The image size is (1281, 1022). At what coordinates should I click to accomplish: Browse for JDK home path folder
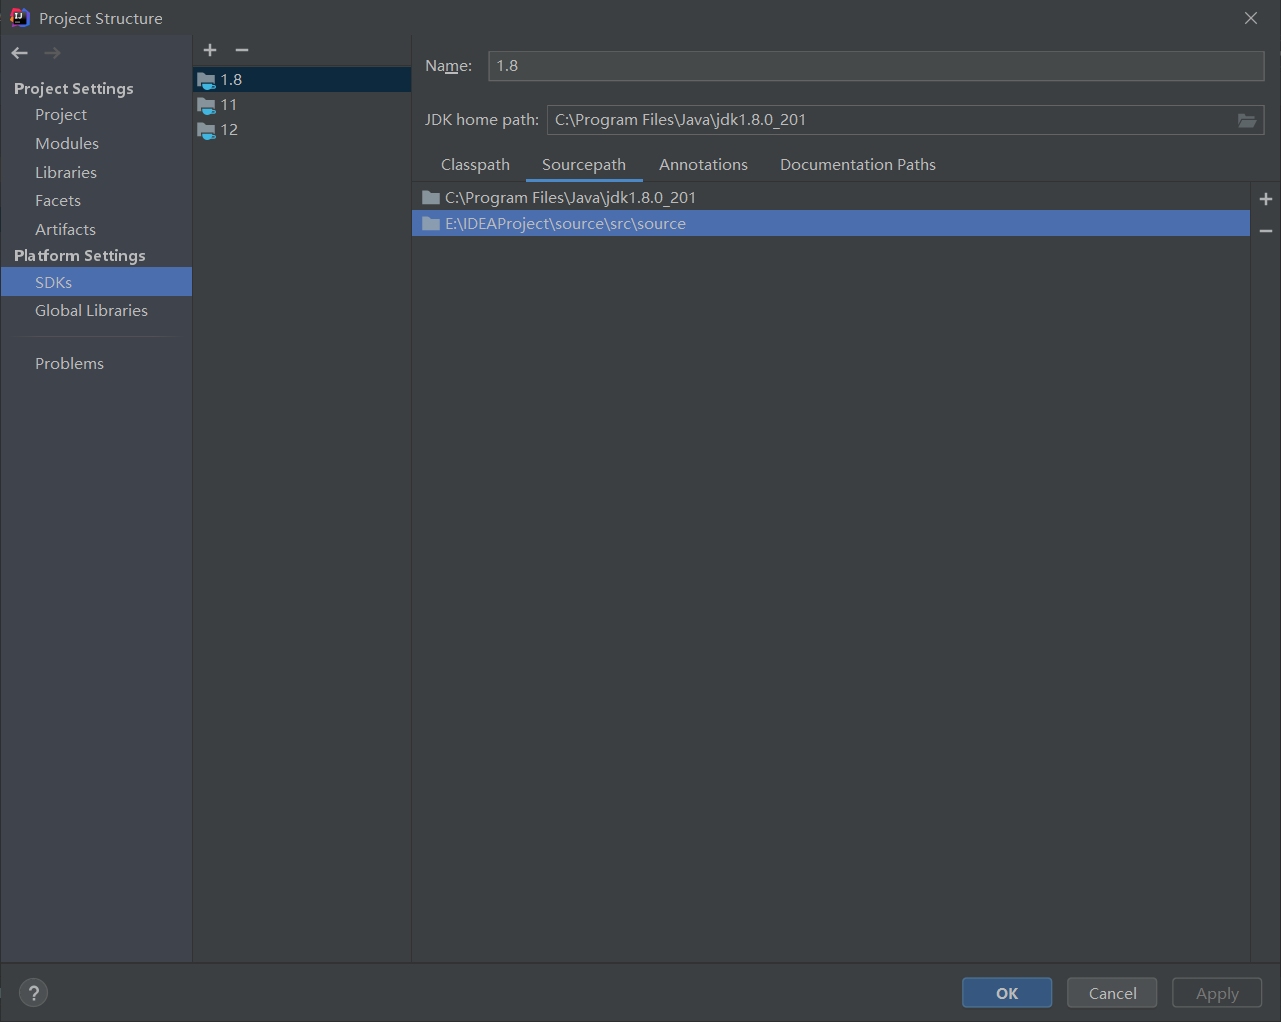[1247, 120]
